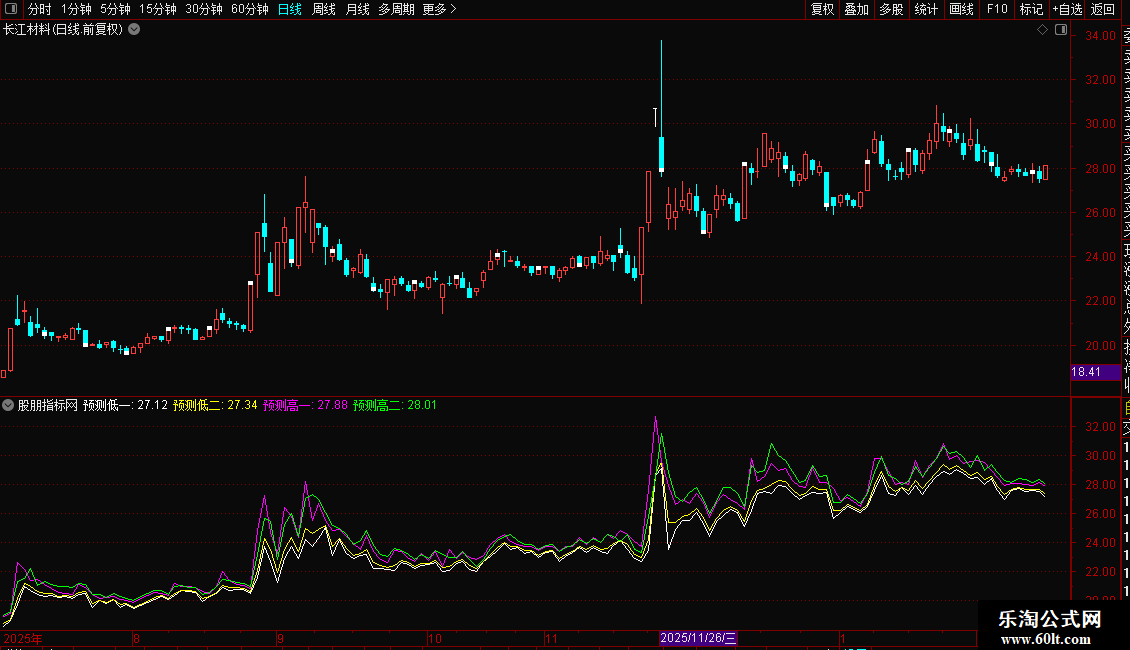Add stock with +自选 button
Image resolution: width=1130 pixels, height=650 pixels.
pyautogui.click(x=1067, y=9)
